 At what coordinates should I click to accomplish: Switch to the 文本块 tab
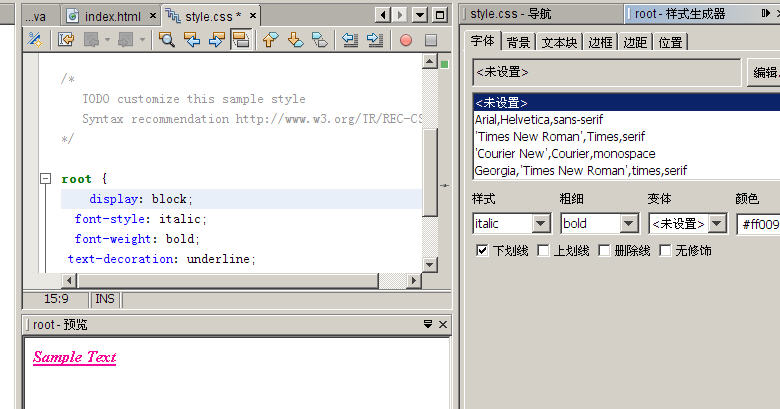click(x=559, y=42)
